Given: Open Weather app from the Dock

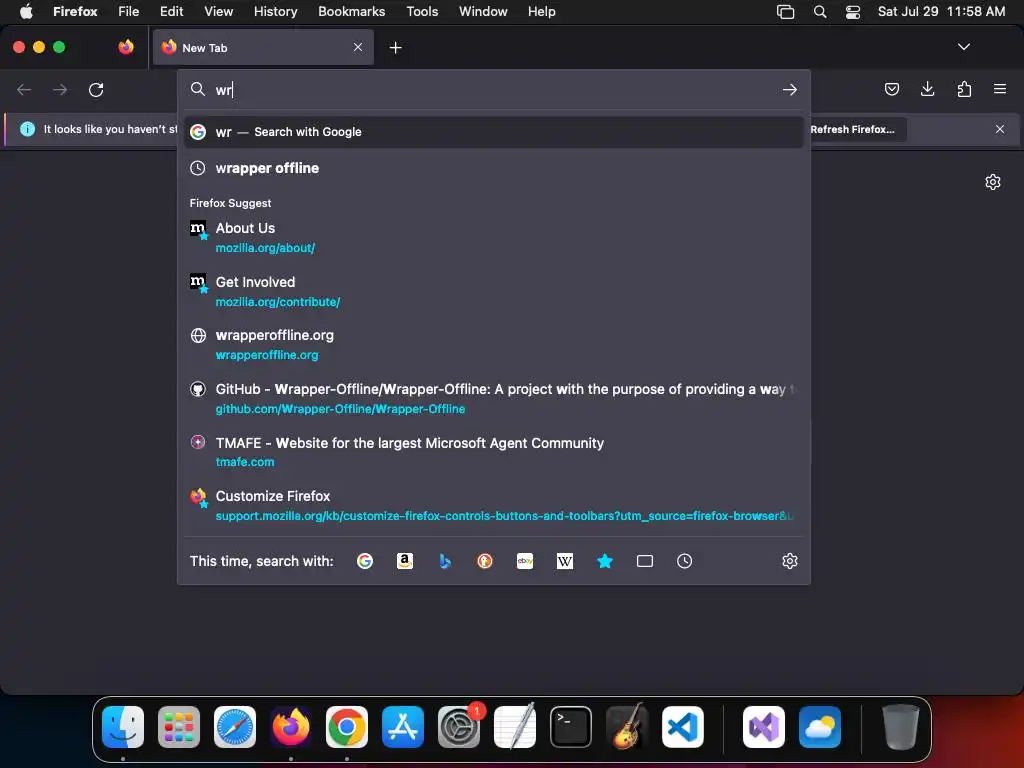Looking at the screenshot, I should (820, 727).
